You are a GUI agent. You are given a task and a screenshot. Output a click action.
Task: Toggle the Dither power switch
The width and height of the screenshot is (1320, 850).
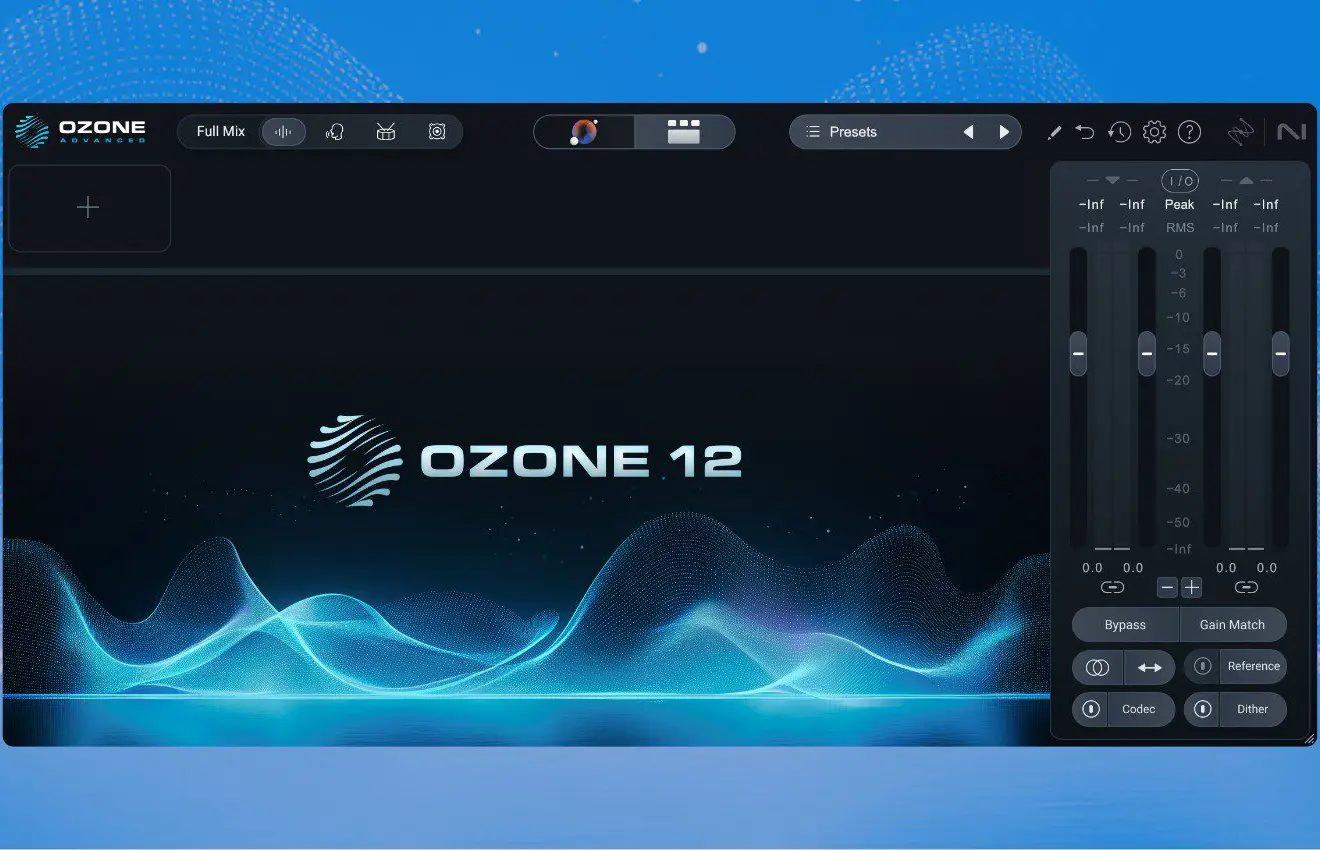point(1203,709)
